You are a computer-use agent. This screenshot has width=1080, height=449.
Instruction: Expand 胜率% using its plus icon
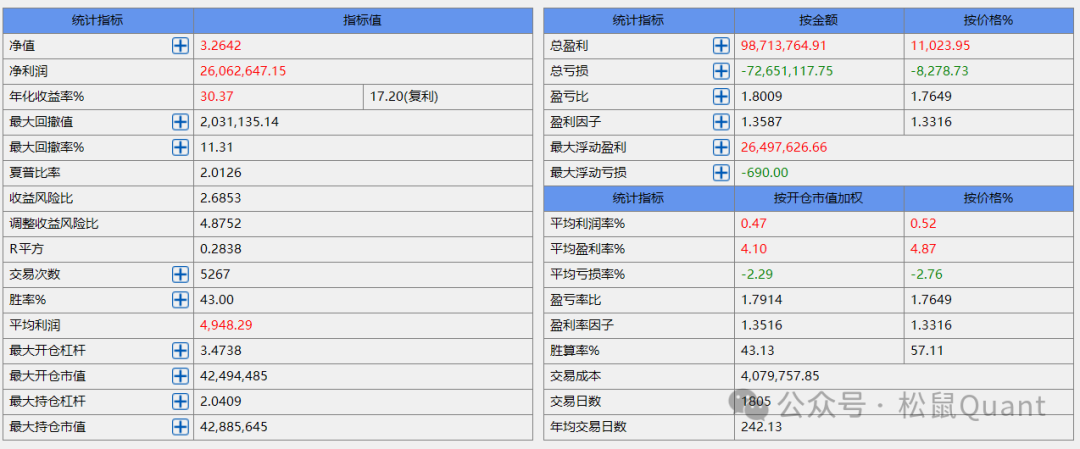(180, 299)
